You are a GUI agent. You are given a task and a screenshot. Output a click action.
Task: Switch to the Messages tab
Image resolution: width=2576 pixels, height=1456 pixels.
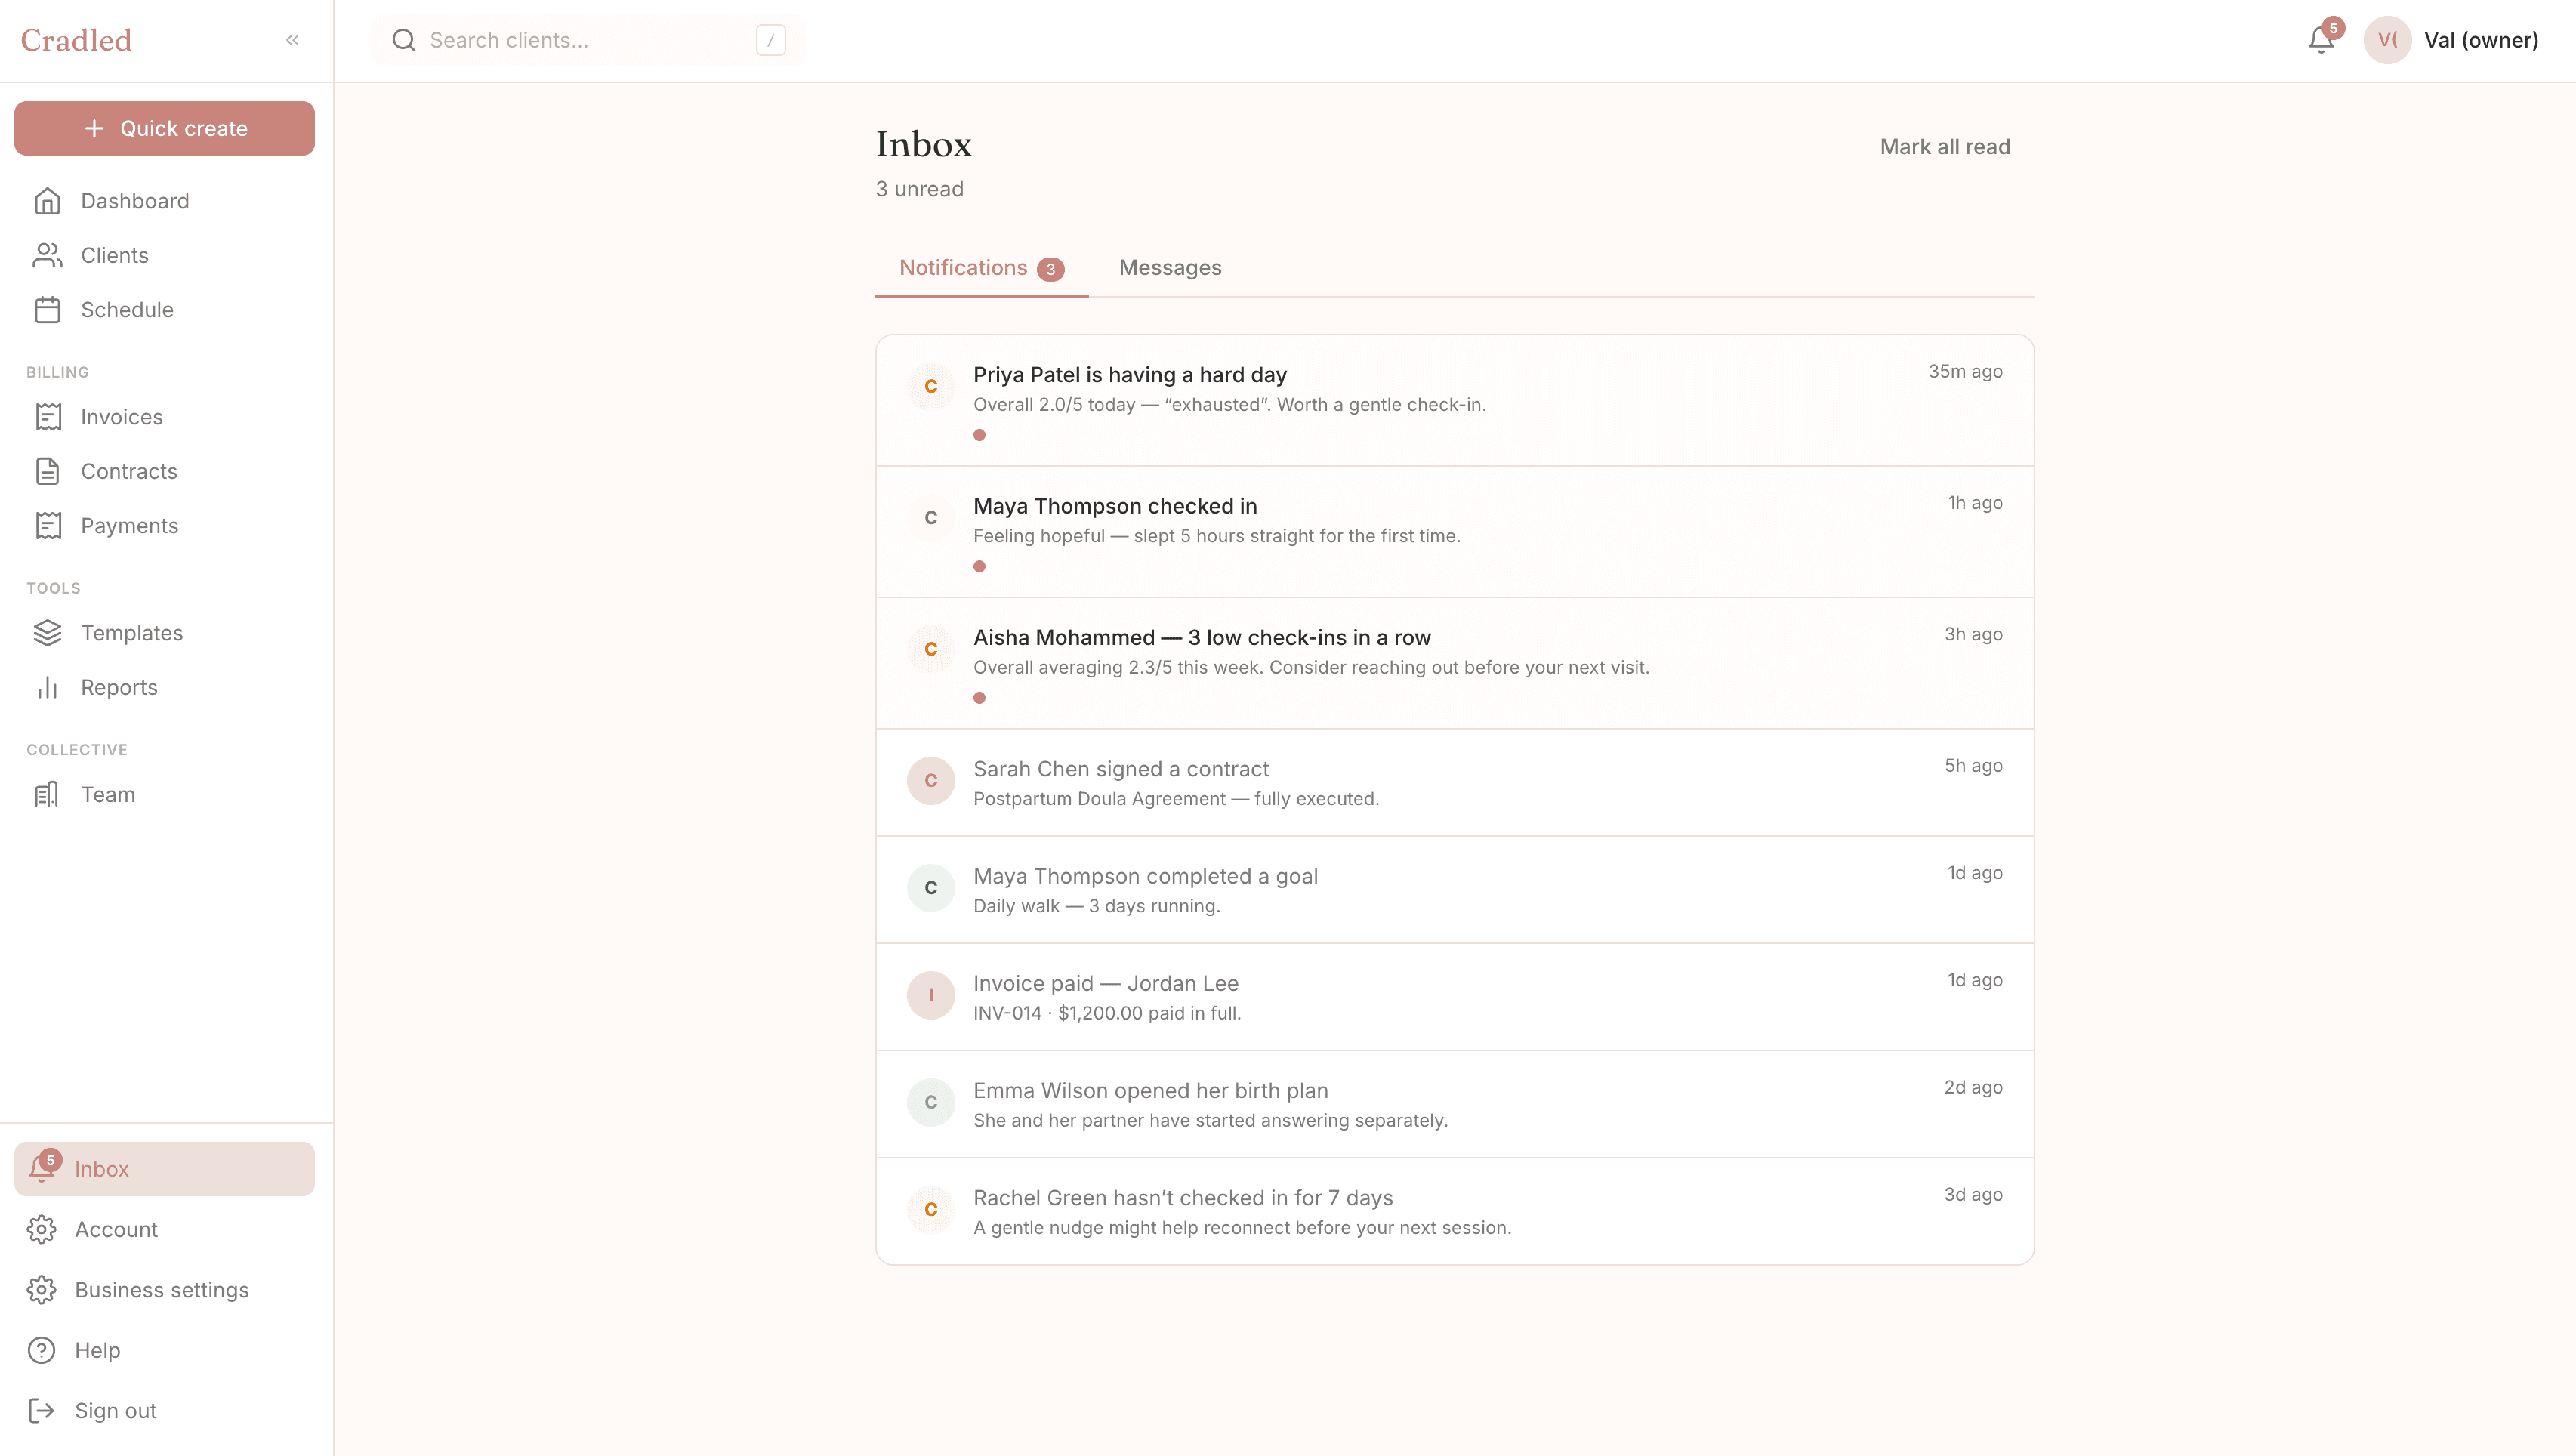tap(1170, 268)
